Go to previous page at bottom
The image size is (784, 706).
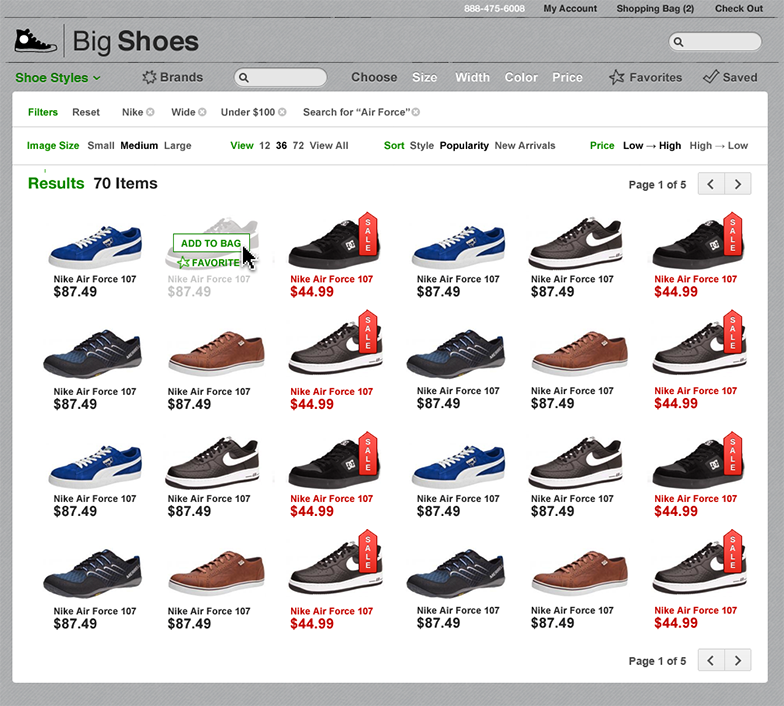(711, 660)
